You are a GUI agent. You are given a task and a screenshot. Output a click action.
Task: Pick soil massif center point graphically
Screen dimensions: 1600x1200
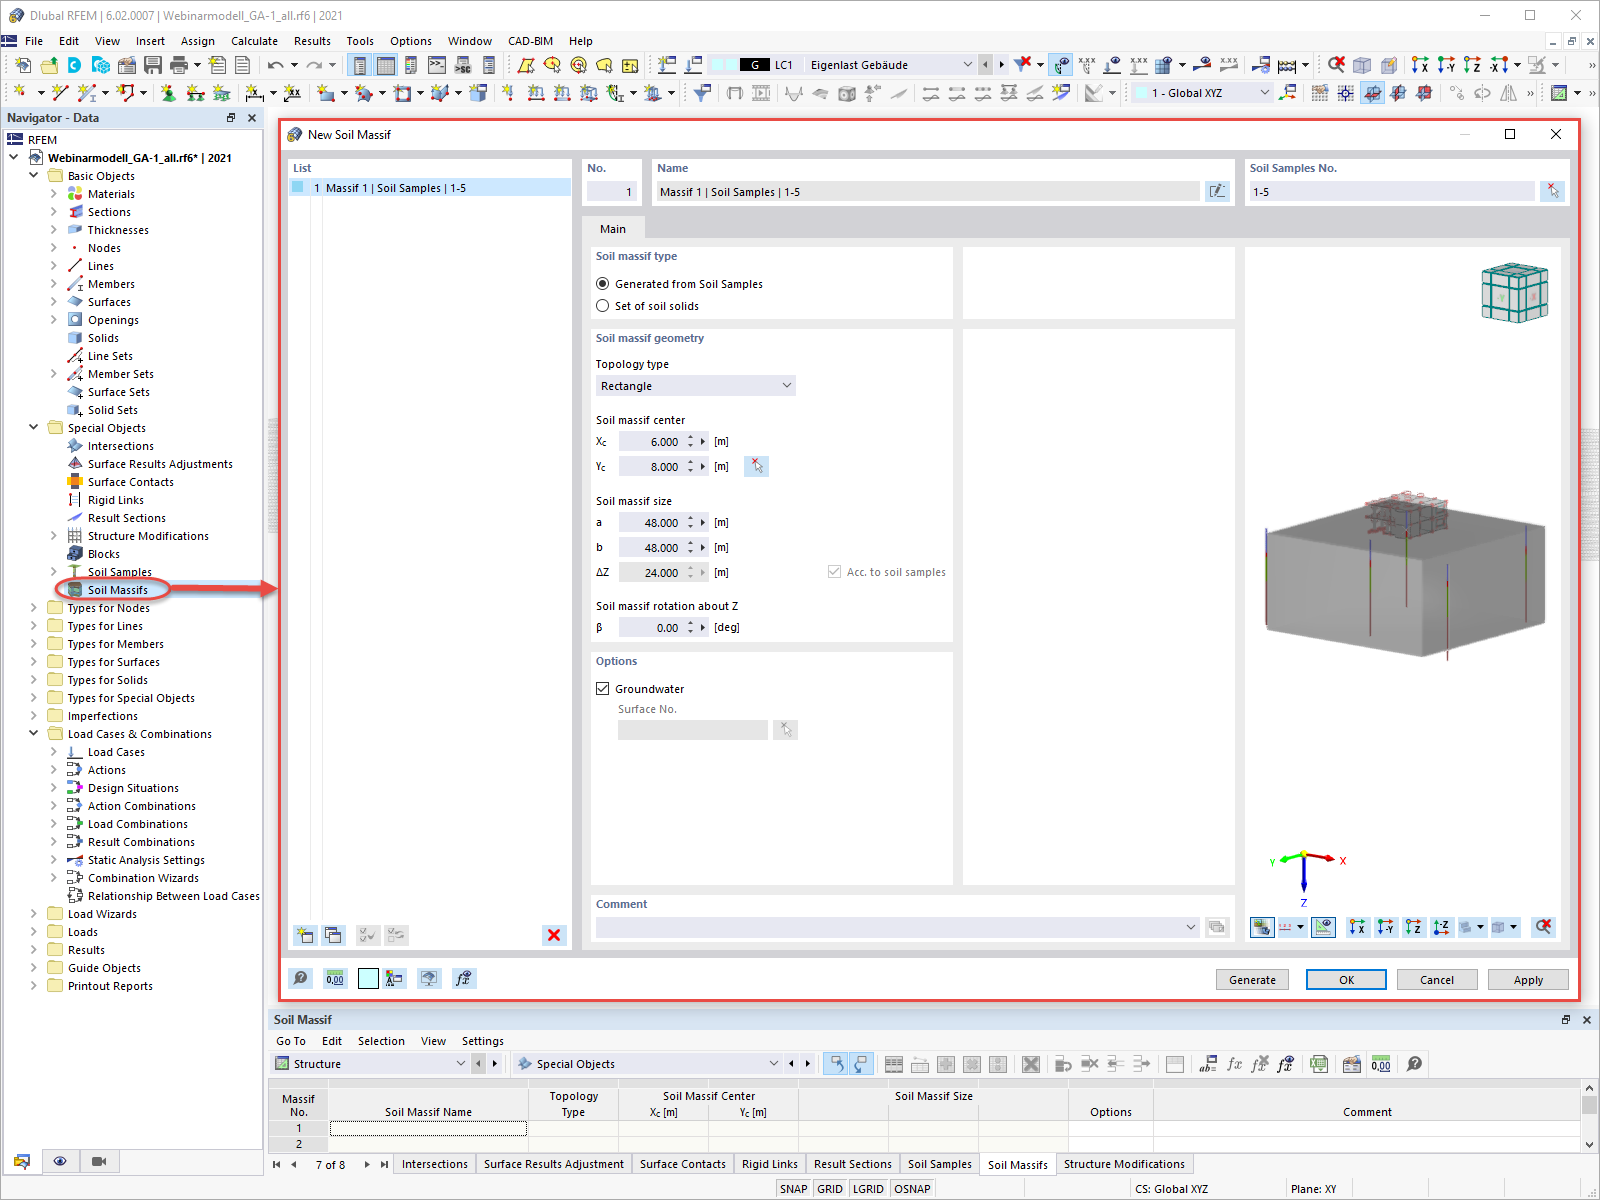pos(757,466)
